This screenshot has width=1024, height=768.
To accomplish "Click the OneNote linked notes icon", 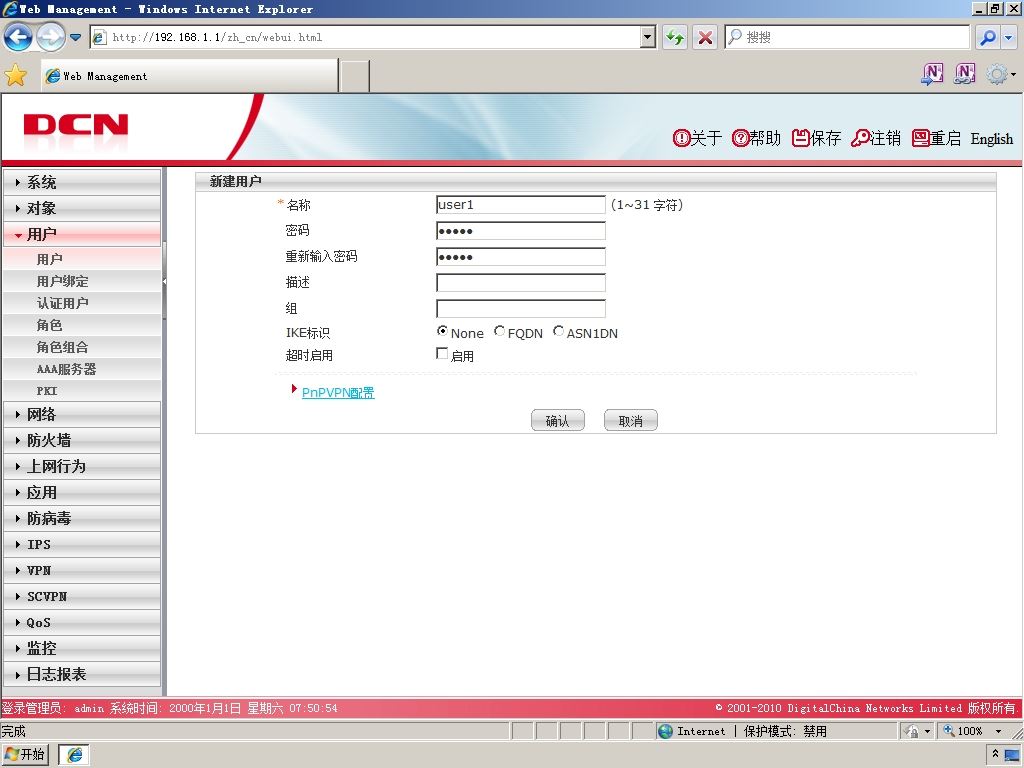I will tap(965, 74).
